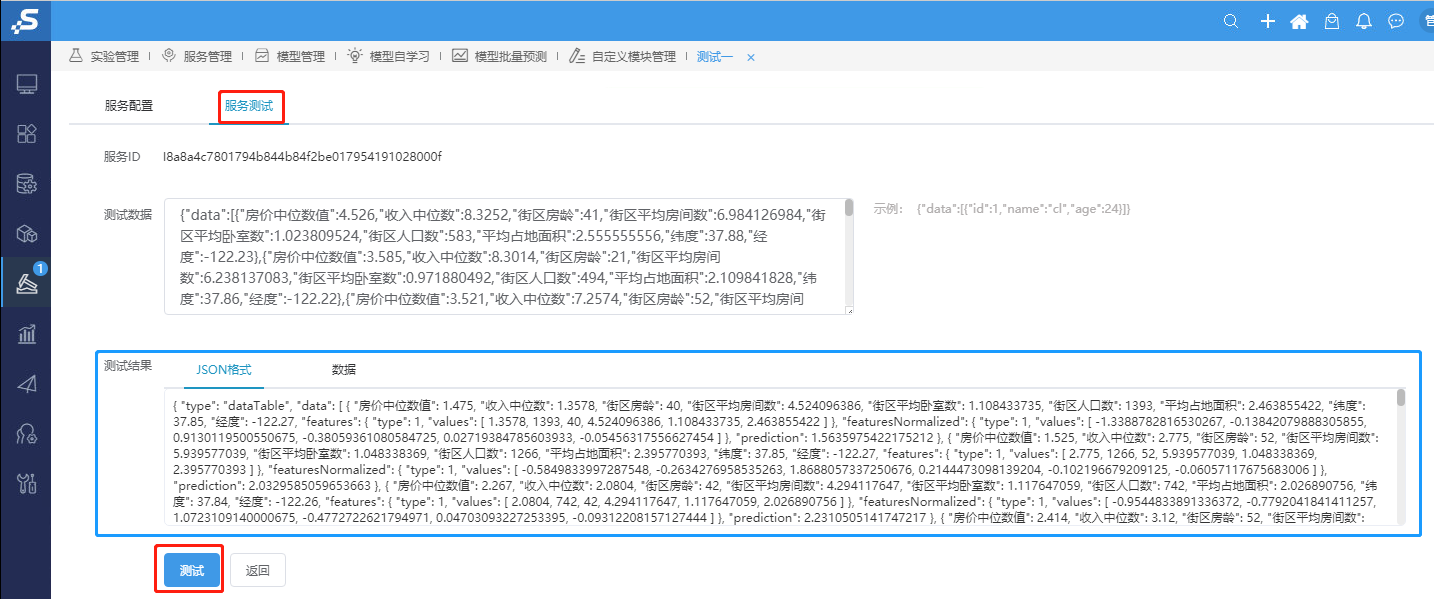Image resolution: width=1434 pixels, height=599 pixels.
Task: Click the pencil icon beside 自定义模块管理
Action: click(x=576, y=56)
